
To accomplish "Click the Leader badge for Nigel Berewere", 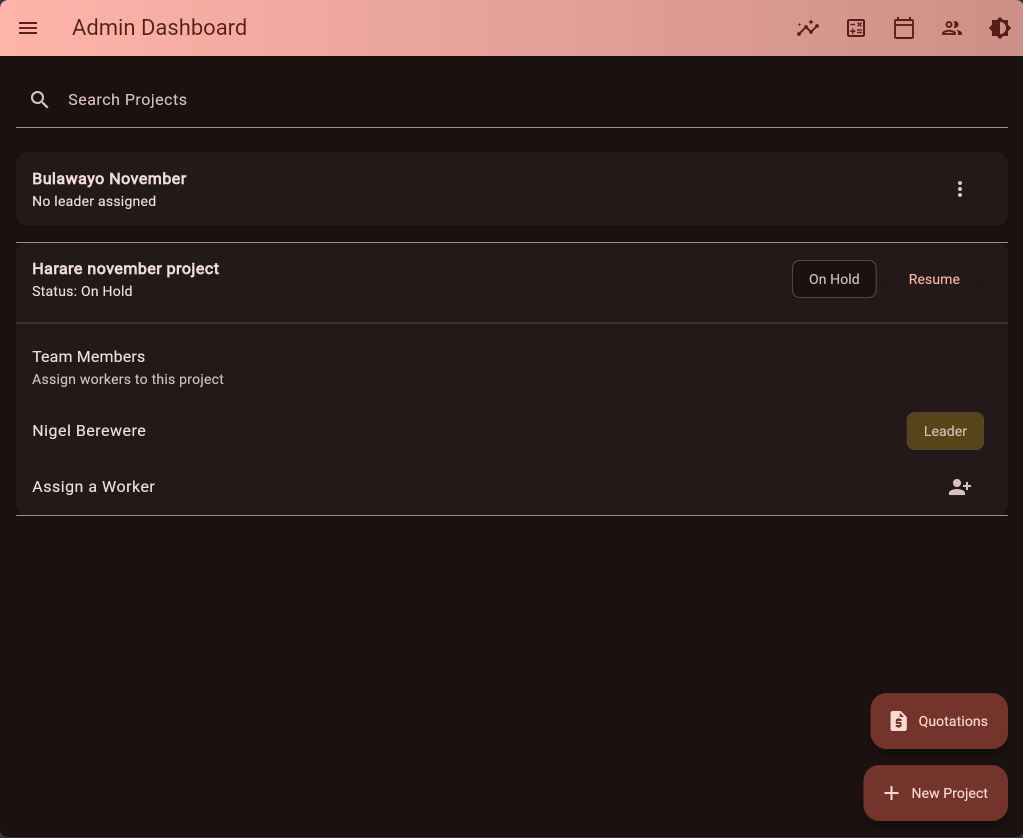I will (945, 432).
